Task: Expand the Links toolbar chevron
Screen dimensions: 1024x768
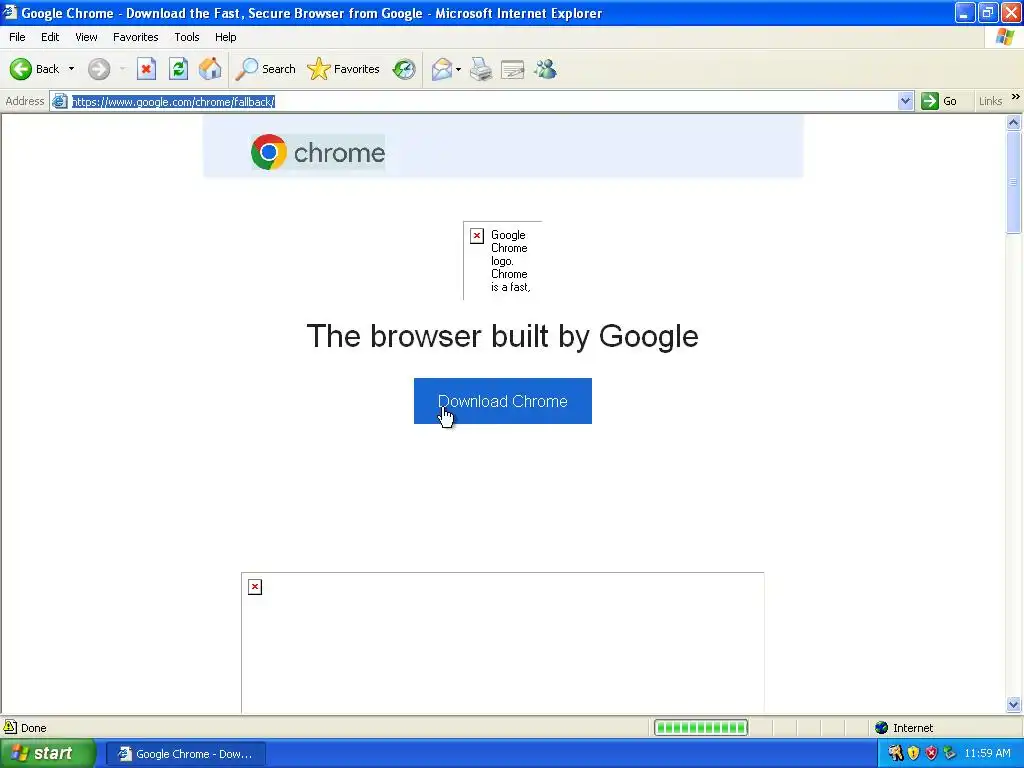Action: 1016,97
